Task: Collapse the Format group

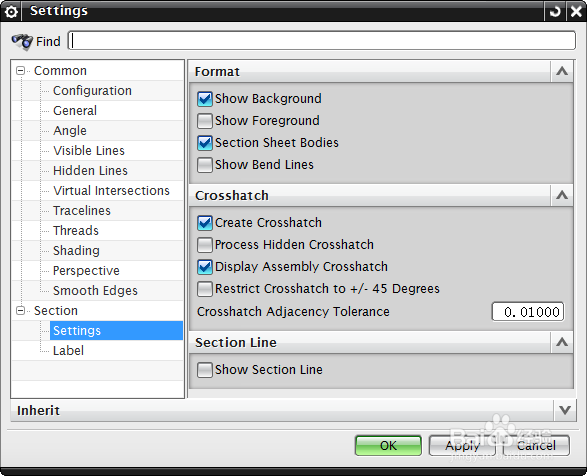Action: pyautogui.click(x=562, y=71)
